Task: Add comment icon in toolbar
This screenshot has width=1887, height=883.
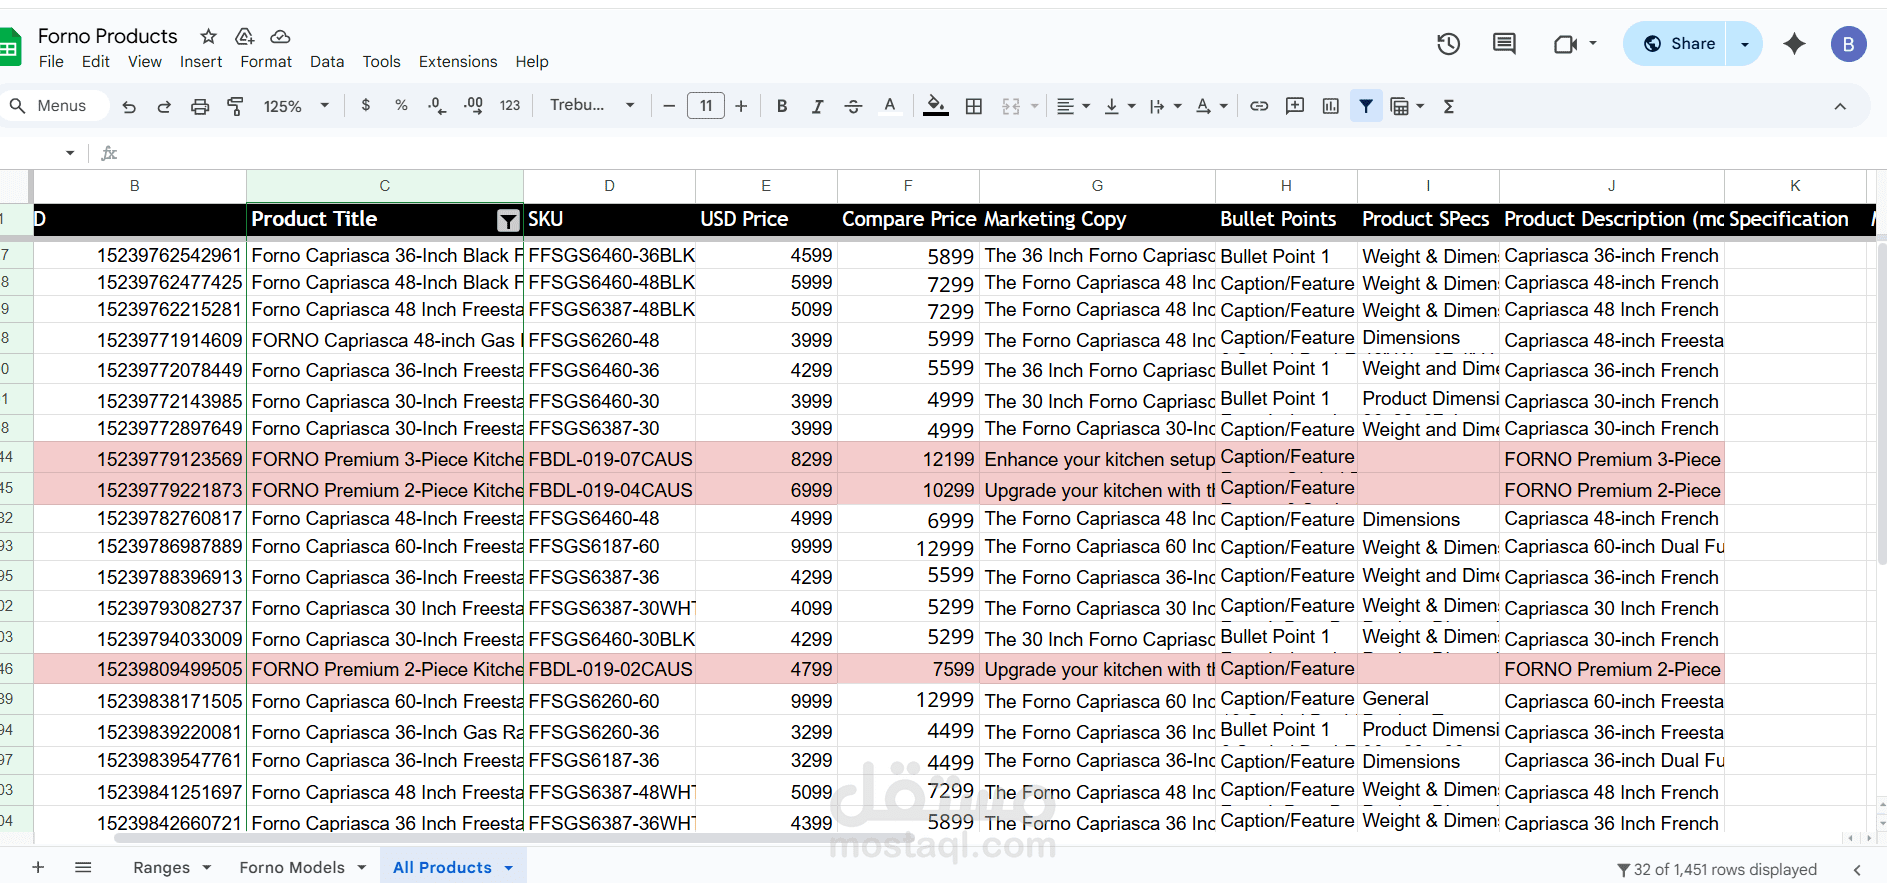Action: 1295,106
